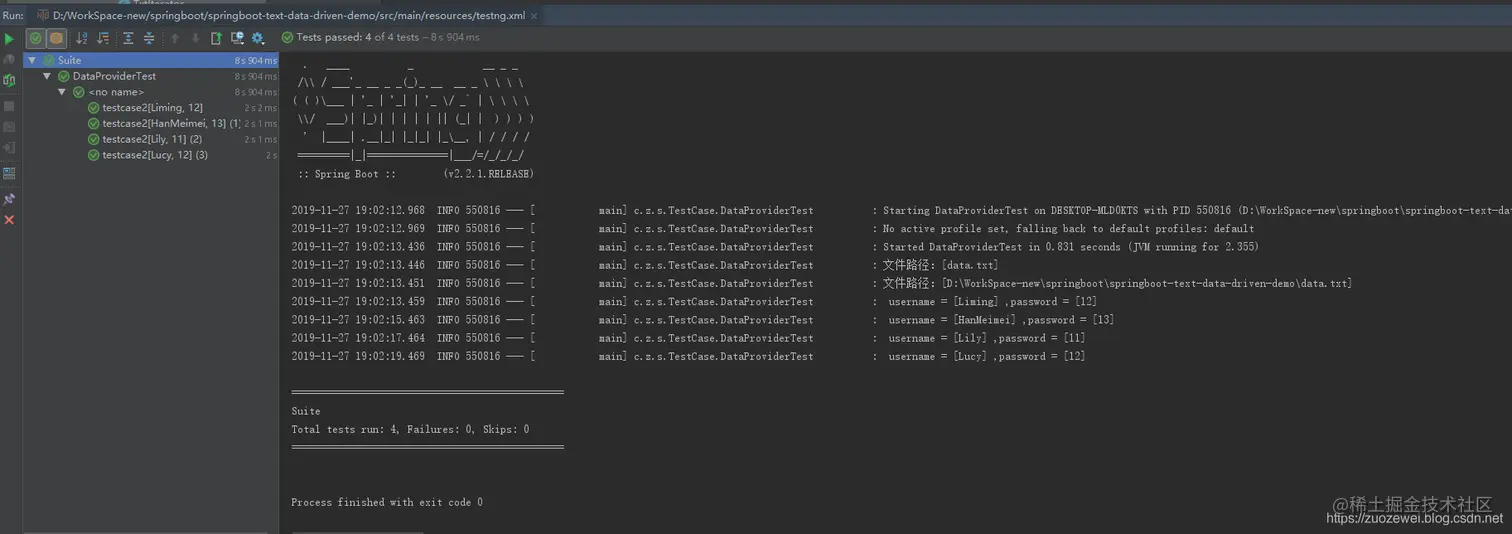
Task: Go to the next failed test arrow
Action: 196,38
